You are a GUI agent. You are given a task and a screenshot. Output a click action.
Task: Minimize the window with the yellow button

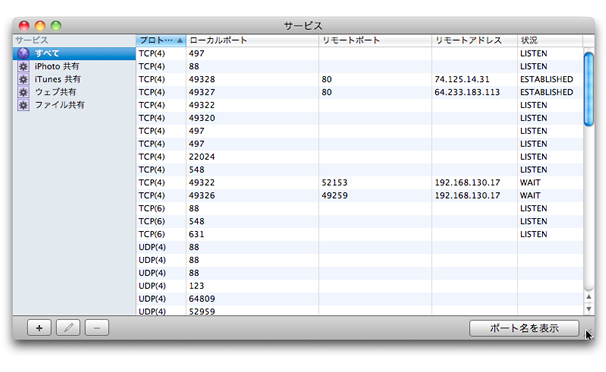pos(40,26)
